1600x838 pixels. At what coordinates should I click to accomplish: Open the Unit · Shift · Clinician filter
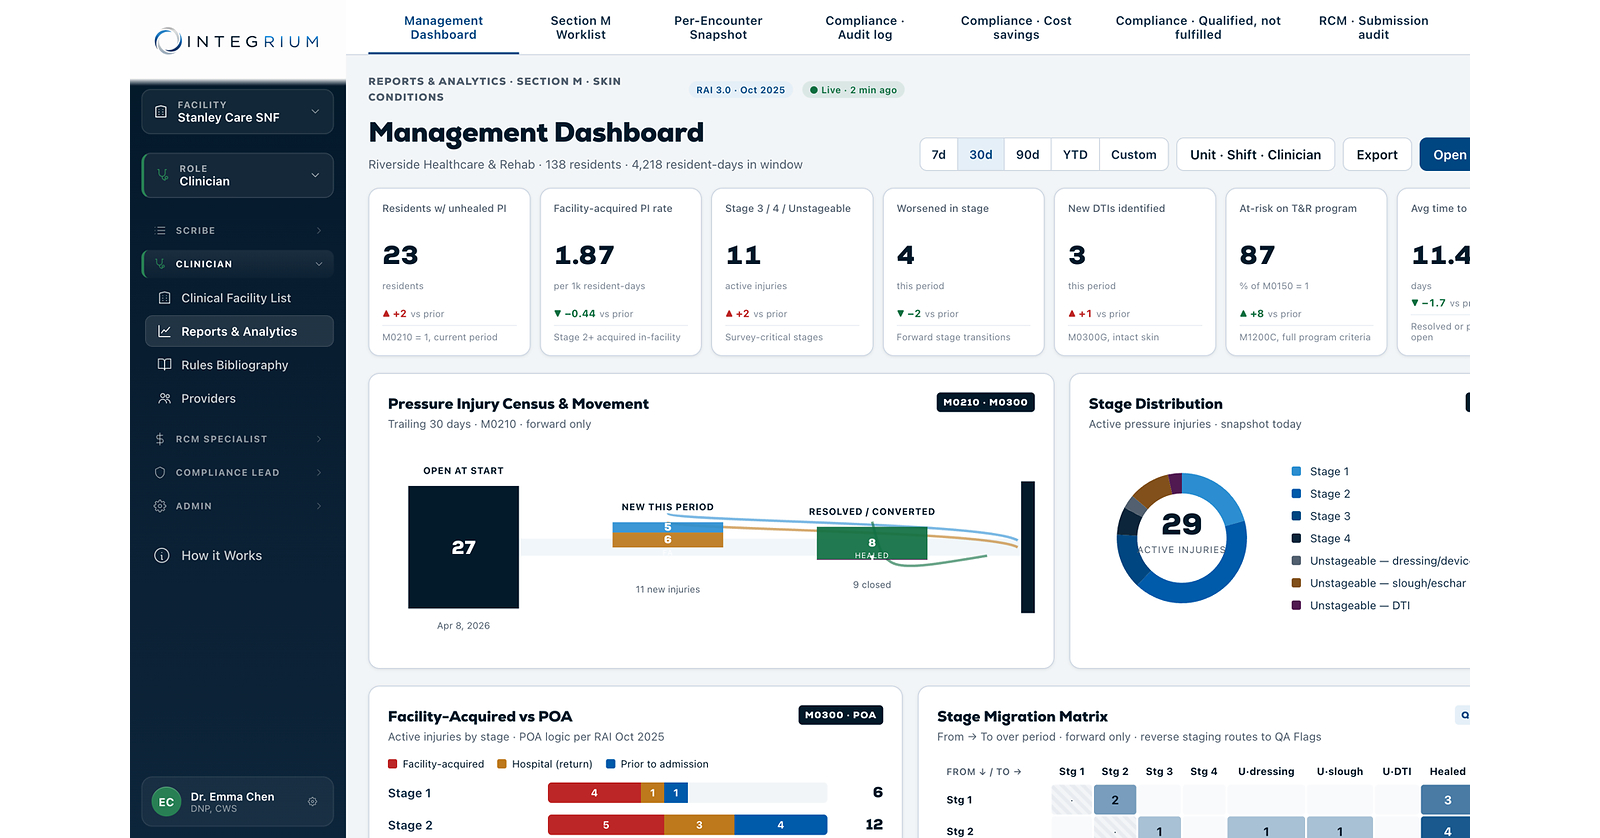(x=1255, y=155)
